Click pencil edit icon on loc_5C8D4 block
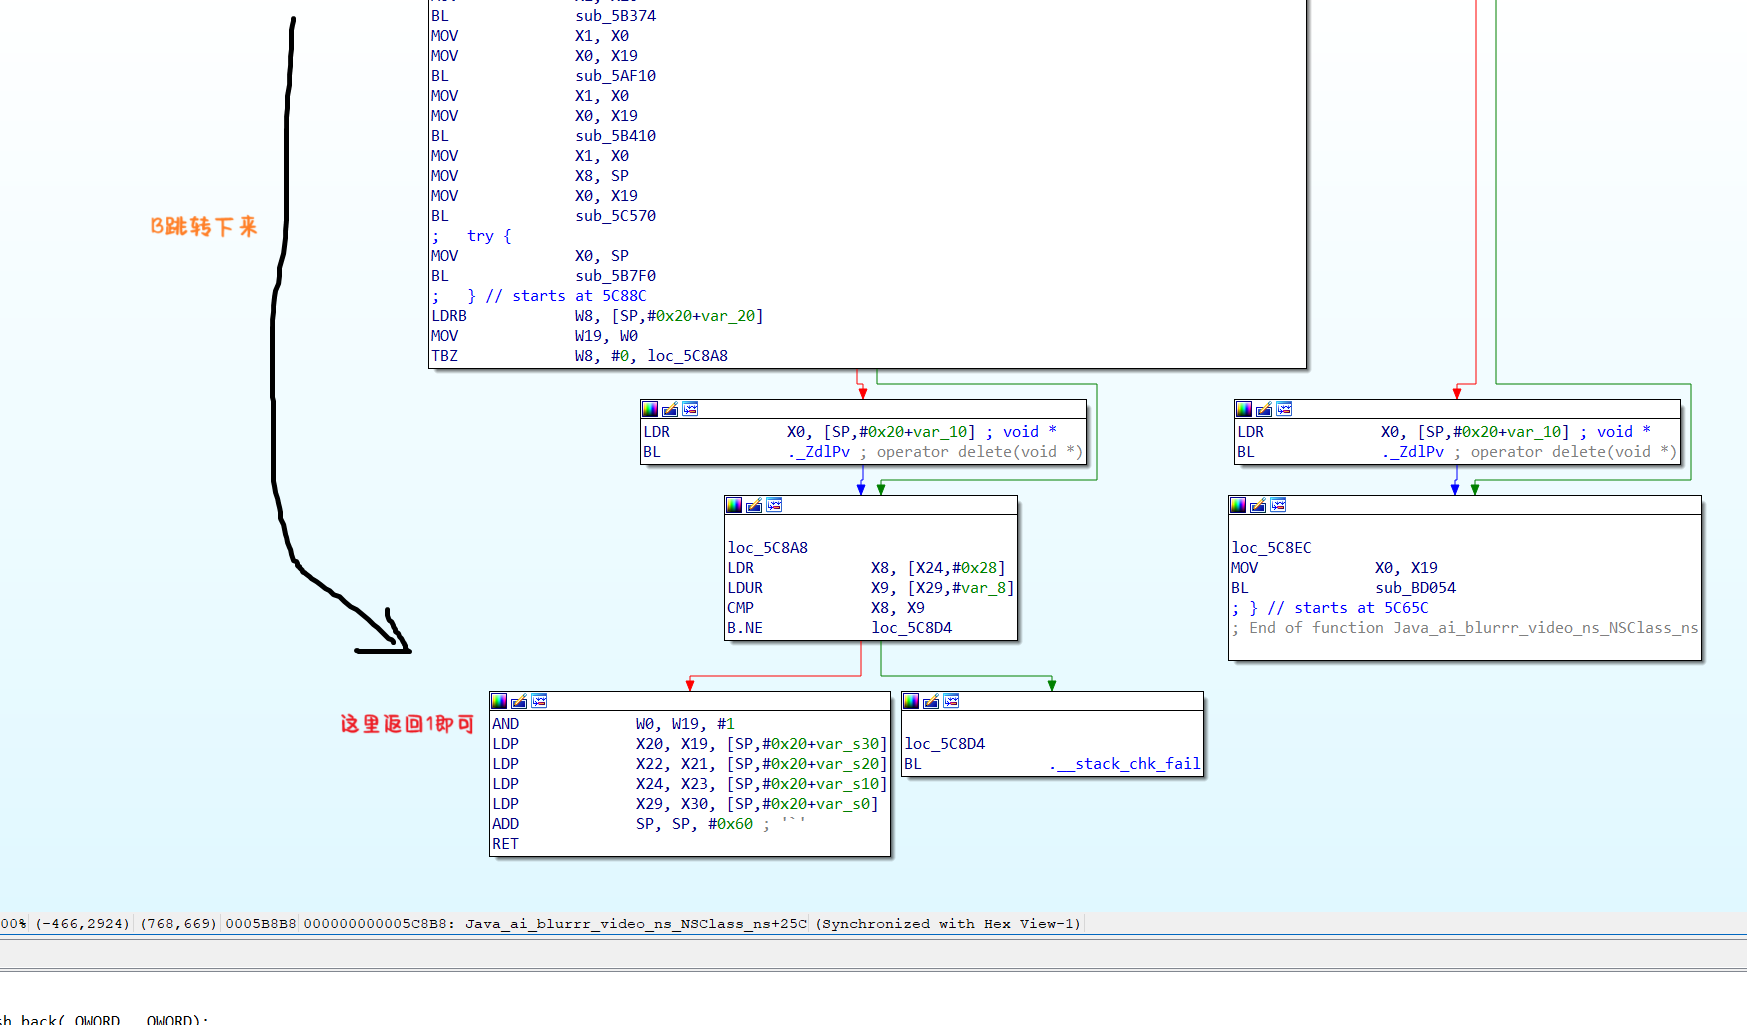This screenshot has height=1025, width=1747. click(931, 701)
